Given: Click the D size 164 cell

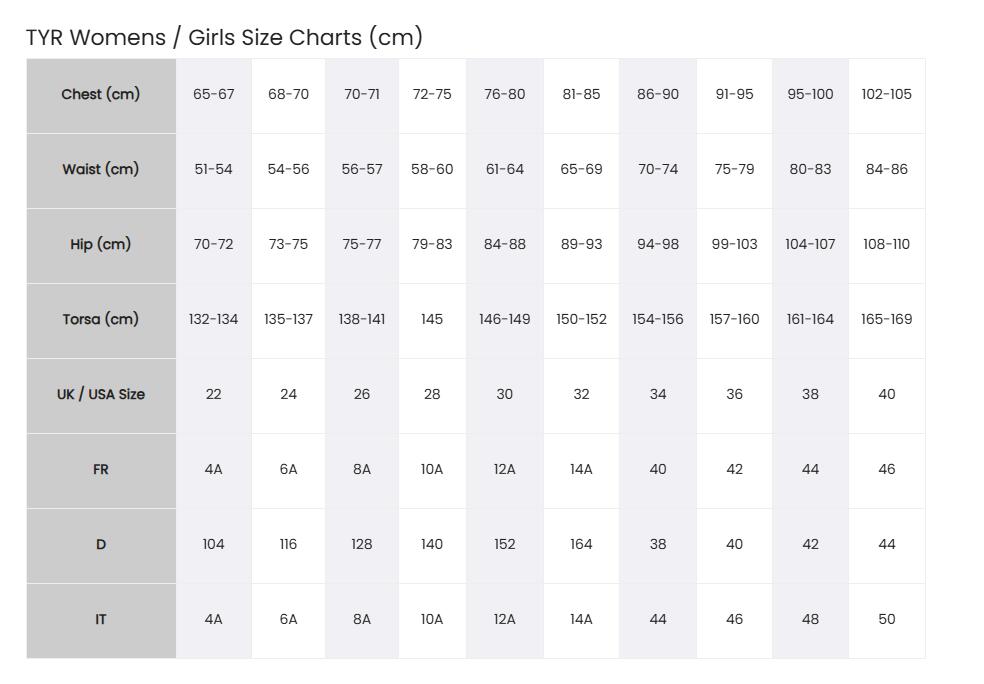Looking at the screenshot, I should pos(581,545).
